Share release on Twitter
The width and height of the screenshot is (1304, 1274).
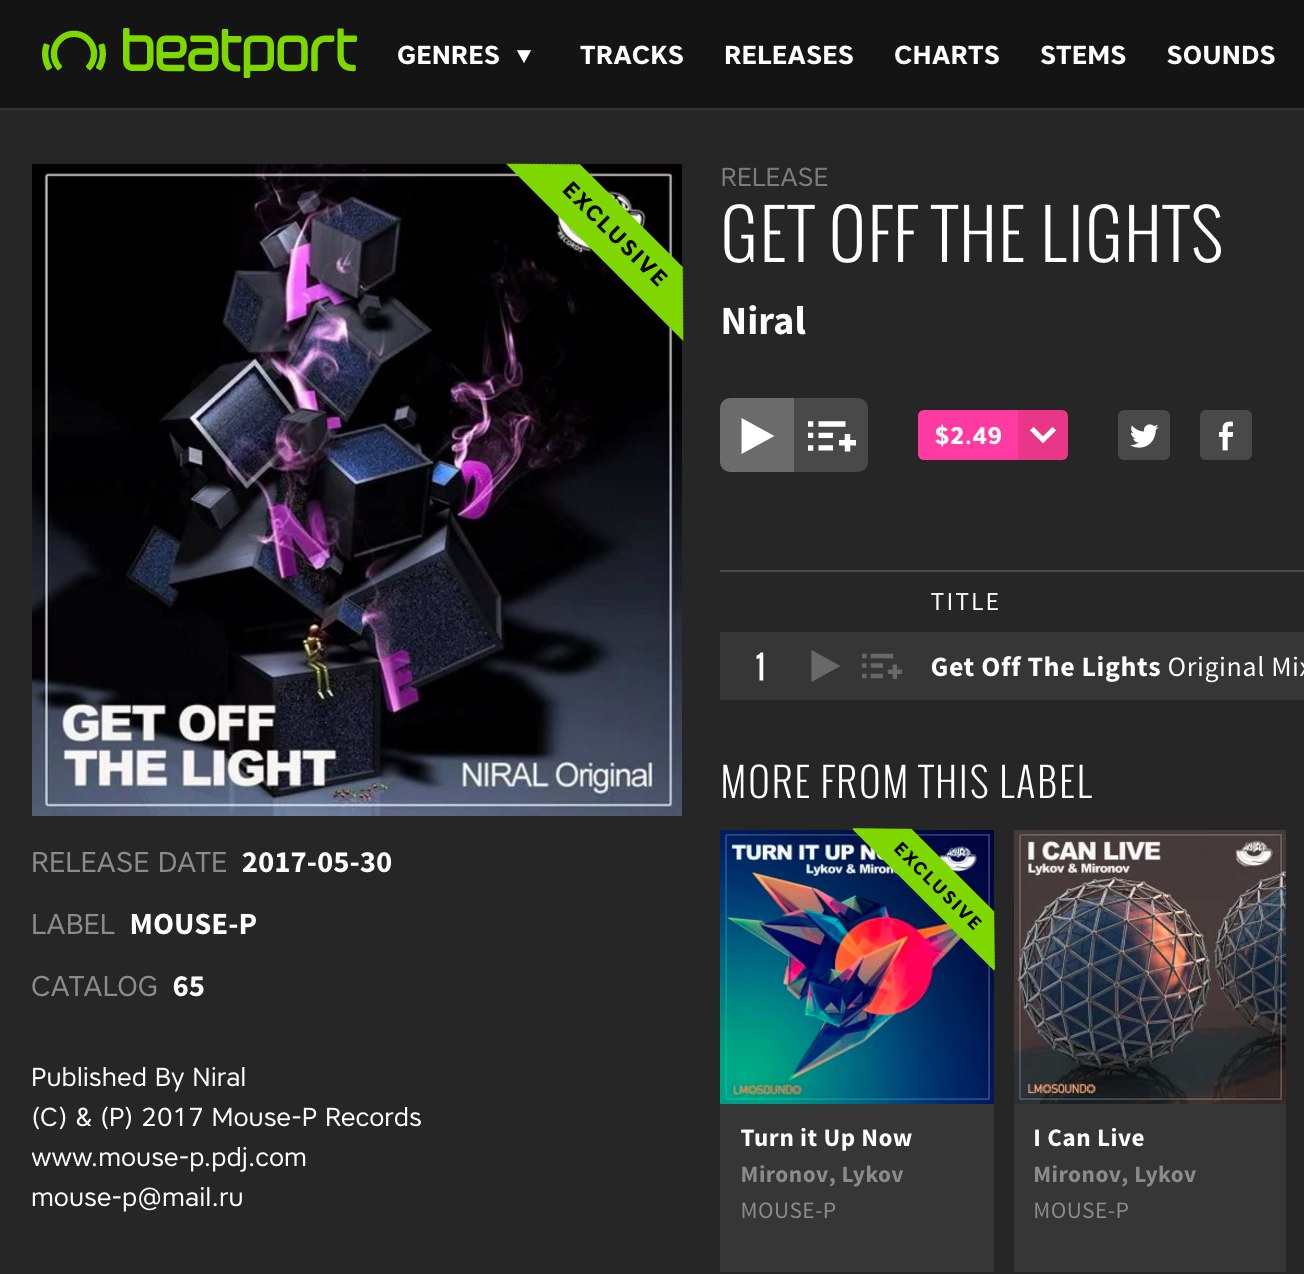pos(1143,435)
